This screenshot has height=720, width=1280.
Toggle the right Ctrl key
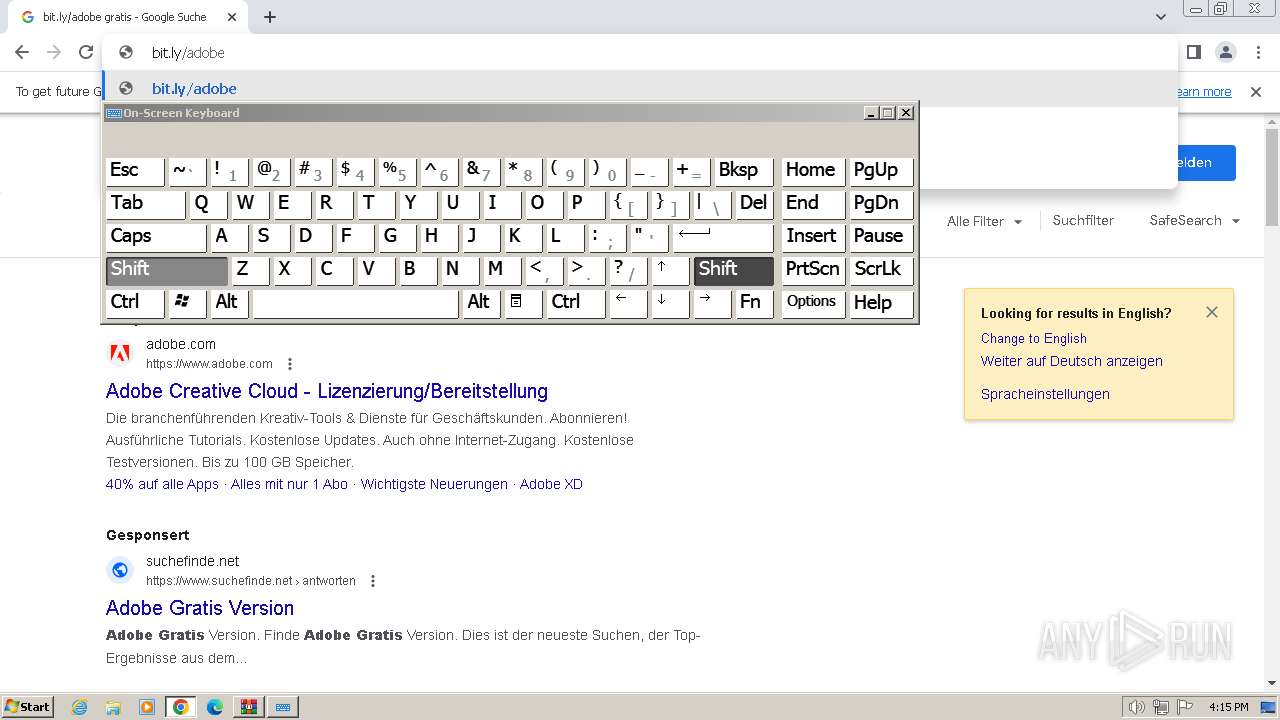[575, 302]
